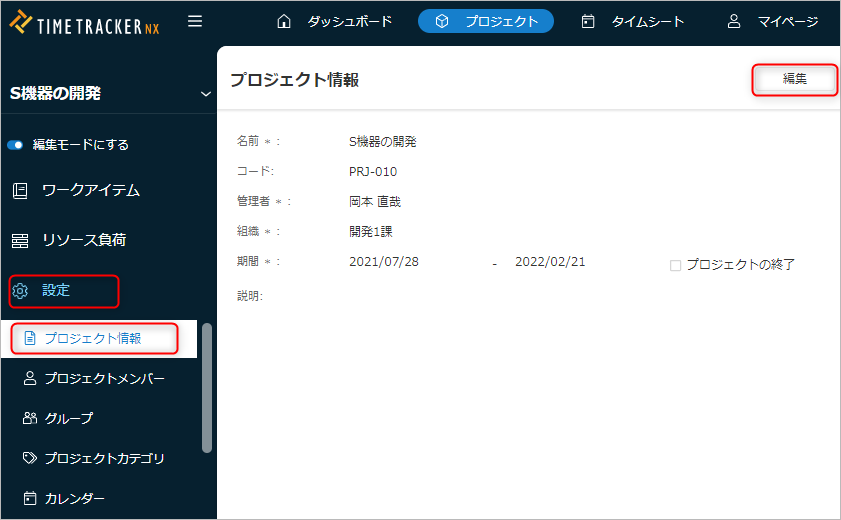Click the work item icon in sidebar
This screenshot has height=520, width=841.
(20, 191)
